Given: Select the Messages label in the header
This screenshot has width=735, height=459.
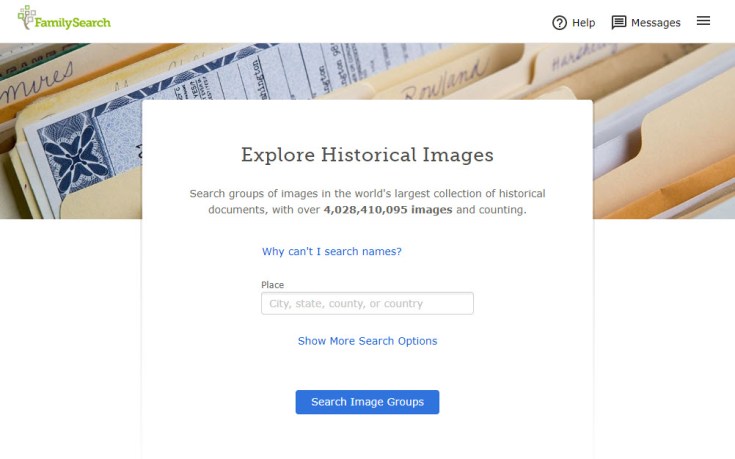Looking at the screenshot, I should coord(655,23).
